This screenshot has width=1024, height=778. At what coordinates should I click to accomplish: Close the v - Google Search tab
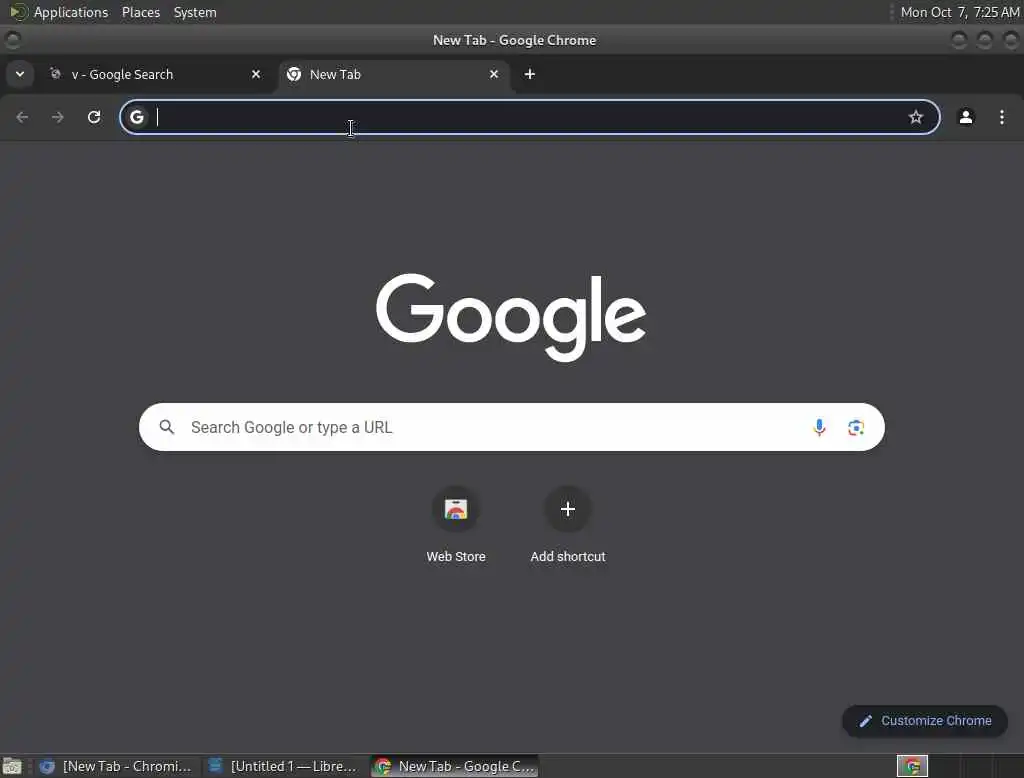point(256,74)
